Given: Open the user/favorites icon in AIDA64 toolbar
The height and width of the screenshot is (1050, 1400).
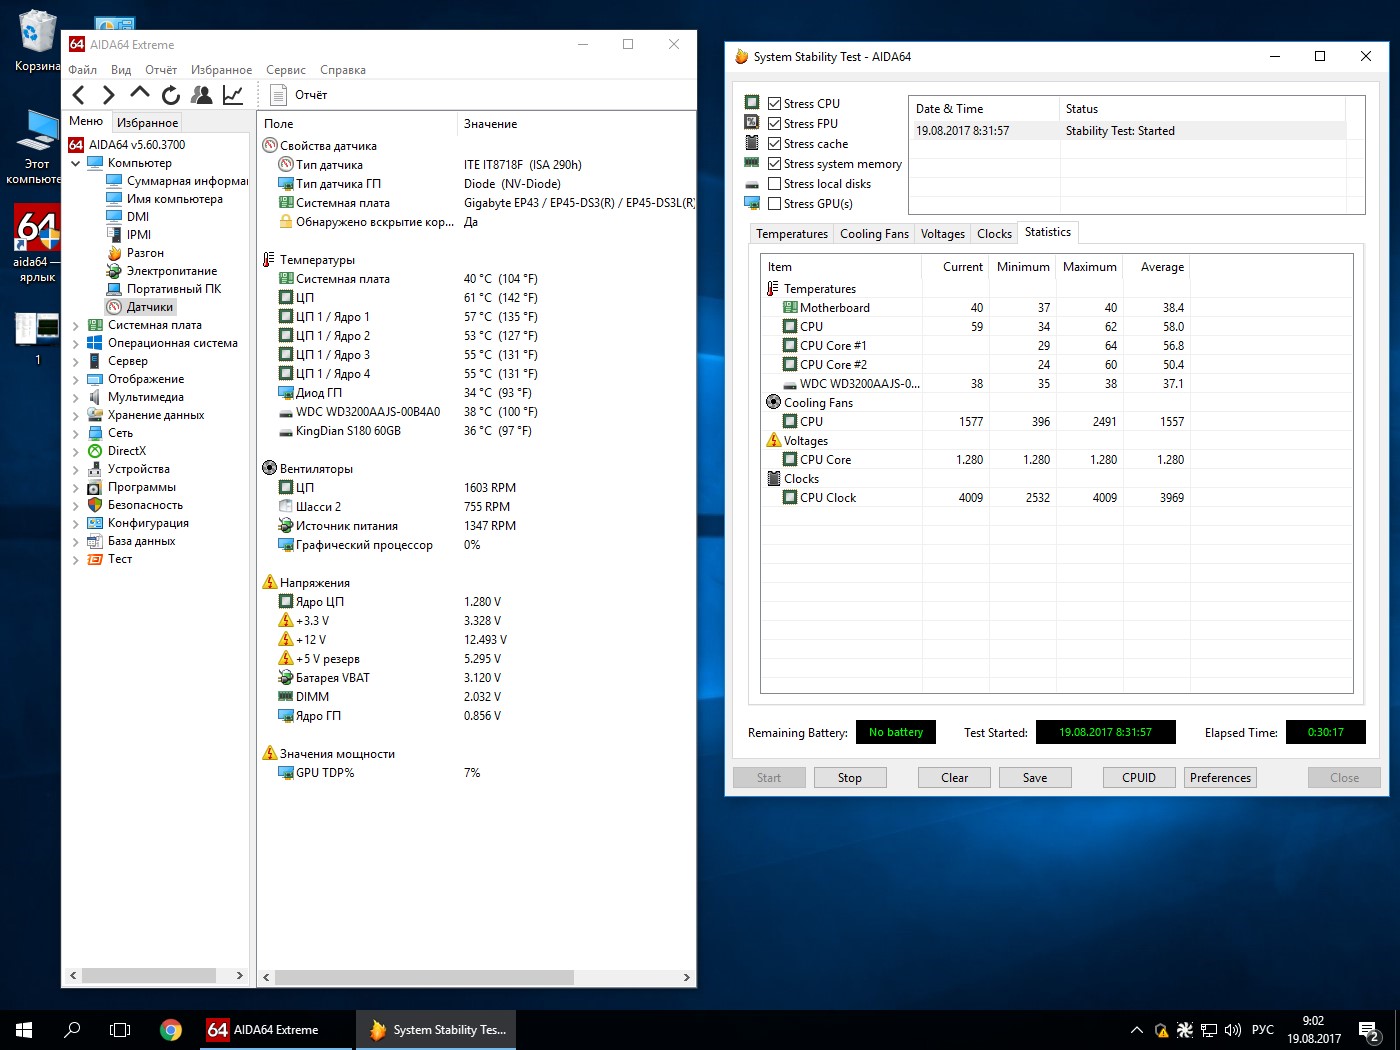Looking at the screenshot, I should [202, 95].
